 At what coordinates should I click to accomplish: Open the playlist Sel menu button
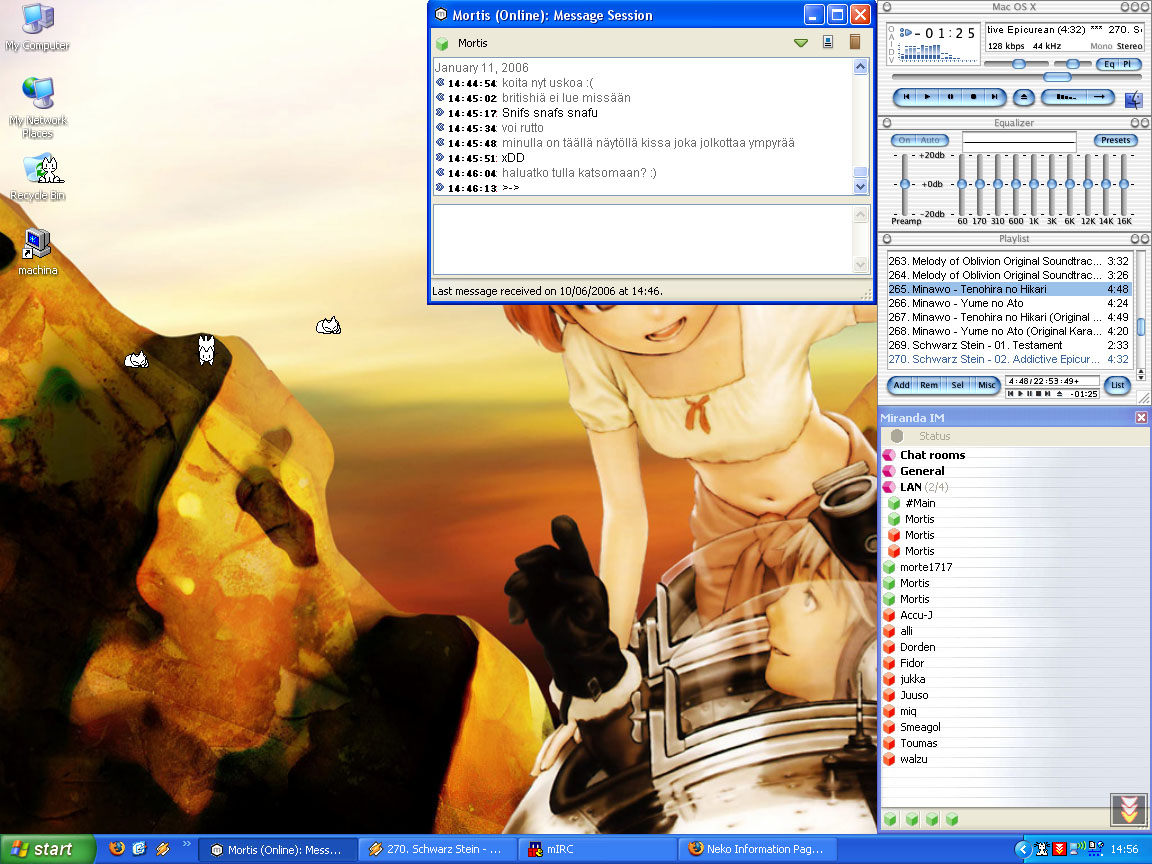point(957,385)
